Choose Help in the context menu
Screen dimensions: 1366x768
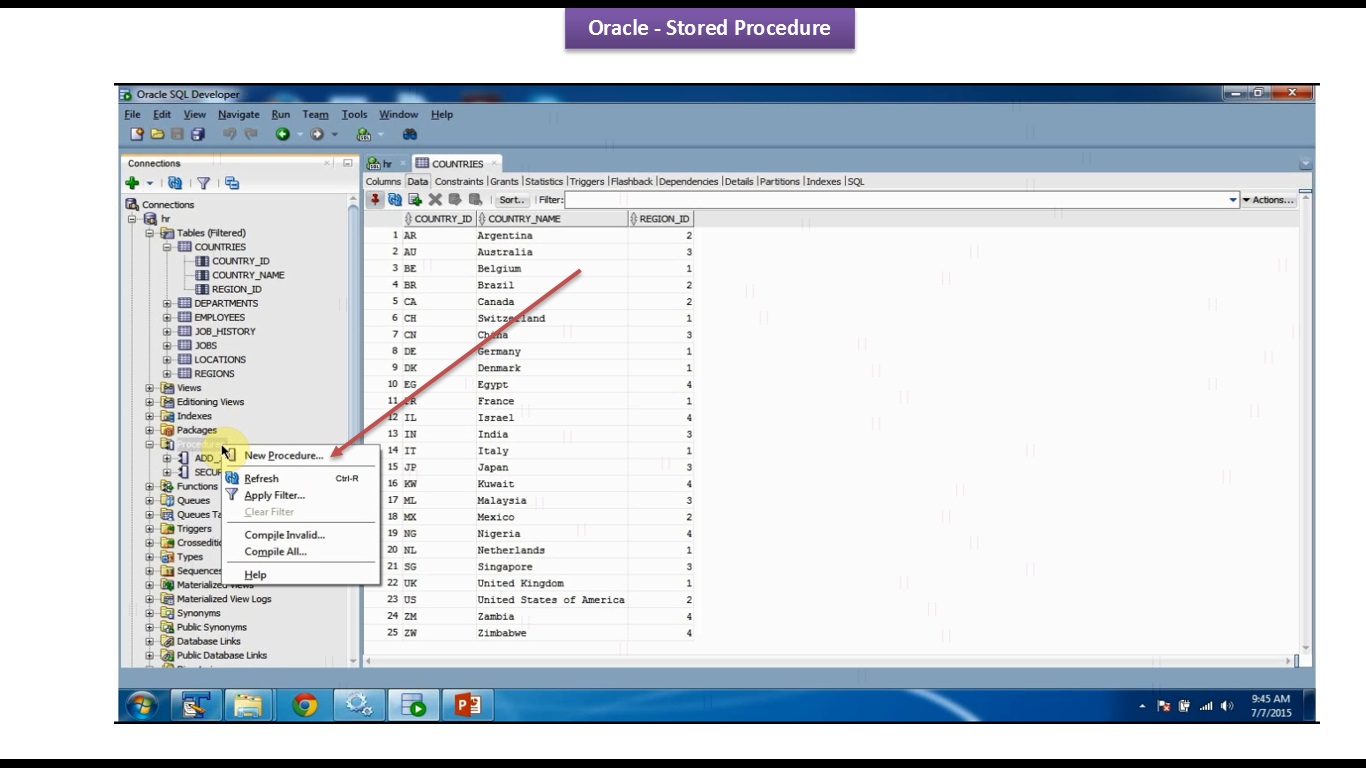[255, 575]
